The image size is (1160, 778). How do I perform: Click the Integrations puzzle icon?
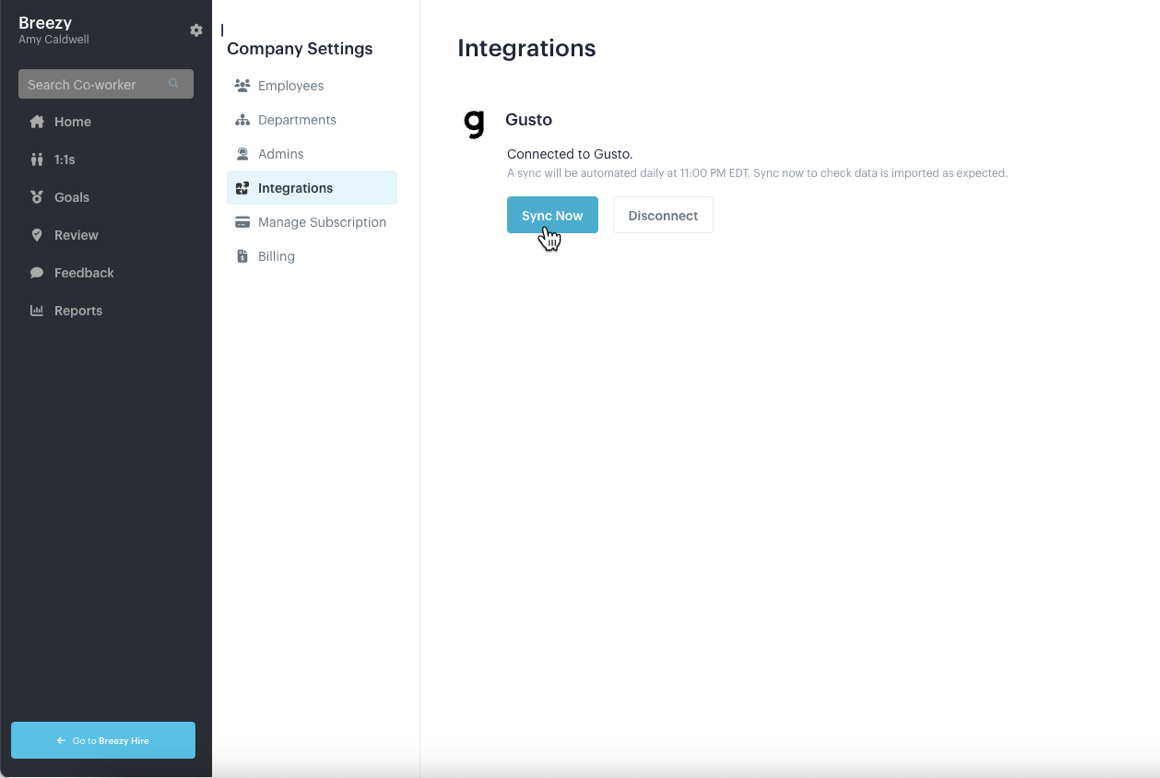click(242, 188)
